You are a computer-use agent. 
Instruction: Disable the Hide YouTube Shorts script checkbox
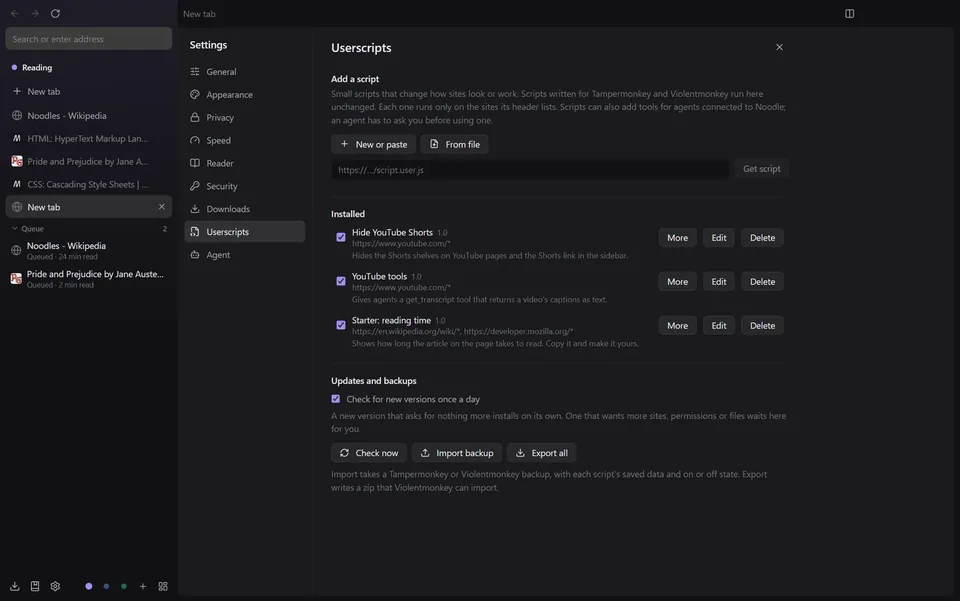point(341,237)
